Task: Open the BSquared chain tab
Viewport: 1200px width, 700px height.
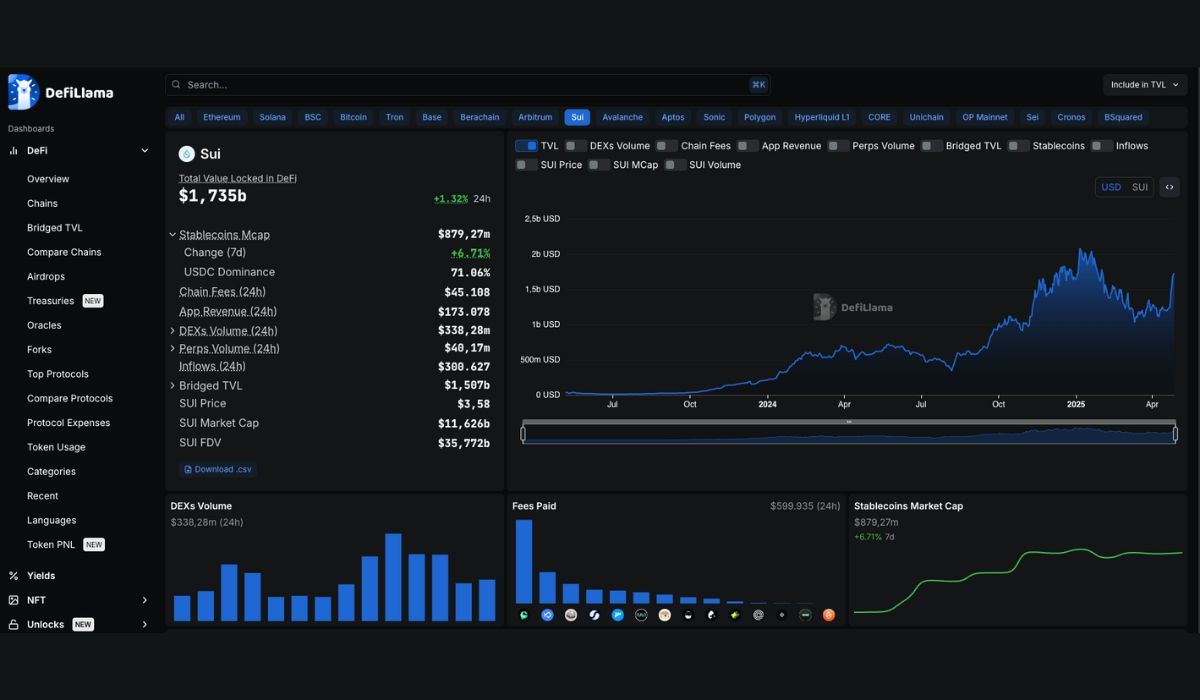Action: click(x=1123, y=117)
